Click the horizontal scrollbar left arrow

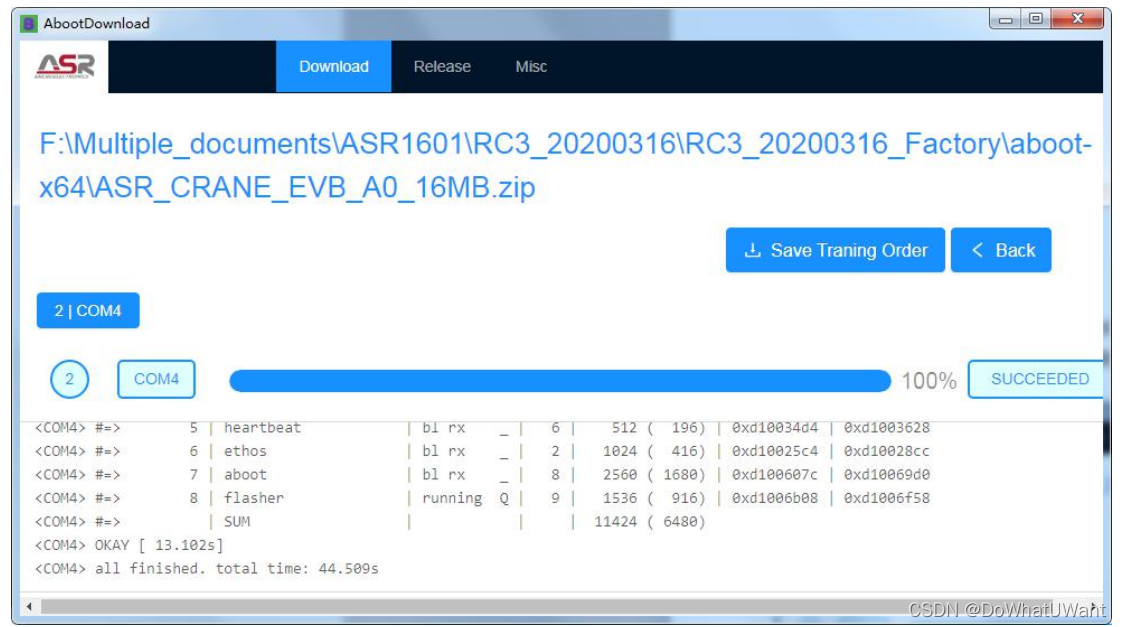pos(29,607)
